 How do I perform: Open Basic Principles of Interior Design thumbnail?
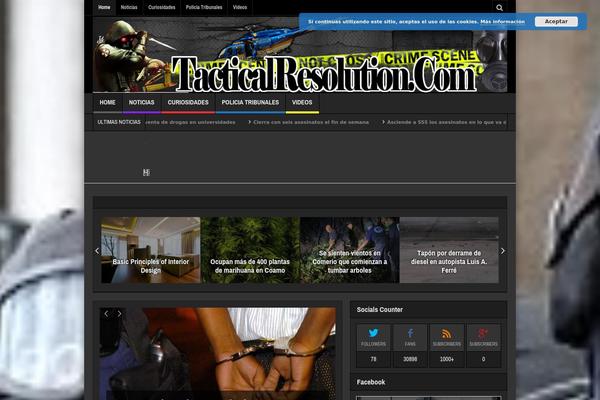[x=151, y=250]
